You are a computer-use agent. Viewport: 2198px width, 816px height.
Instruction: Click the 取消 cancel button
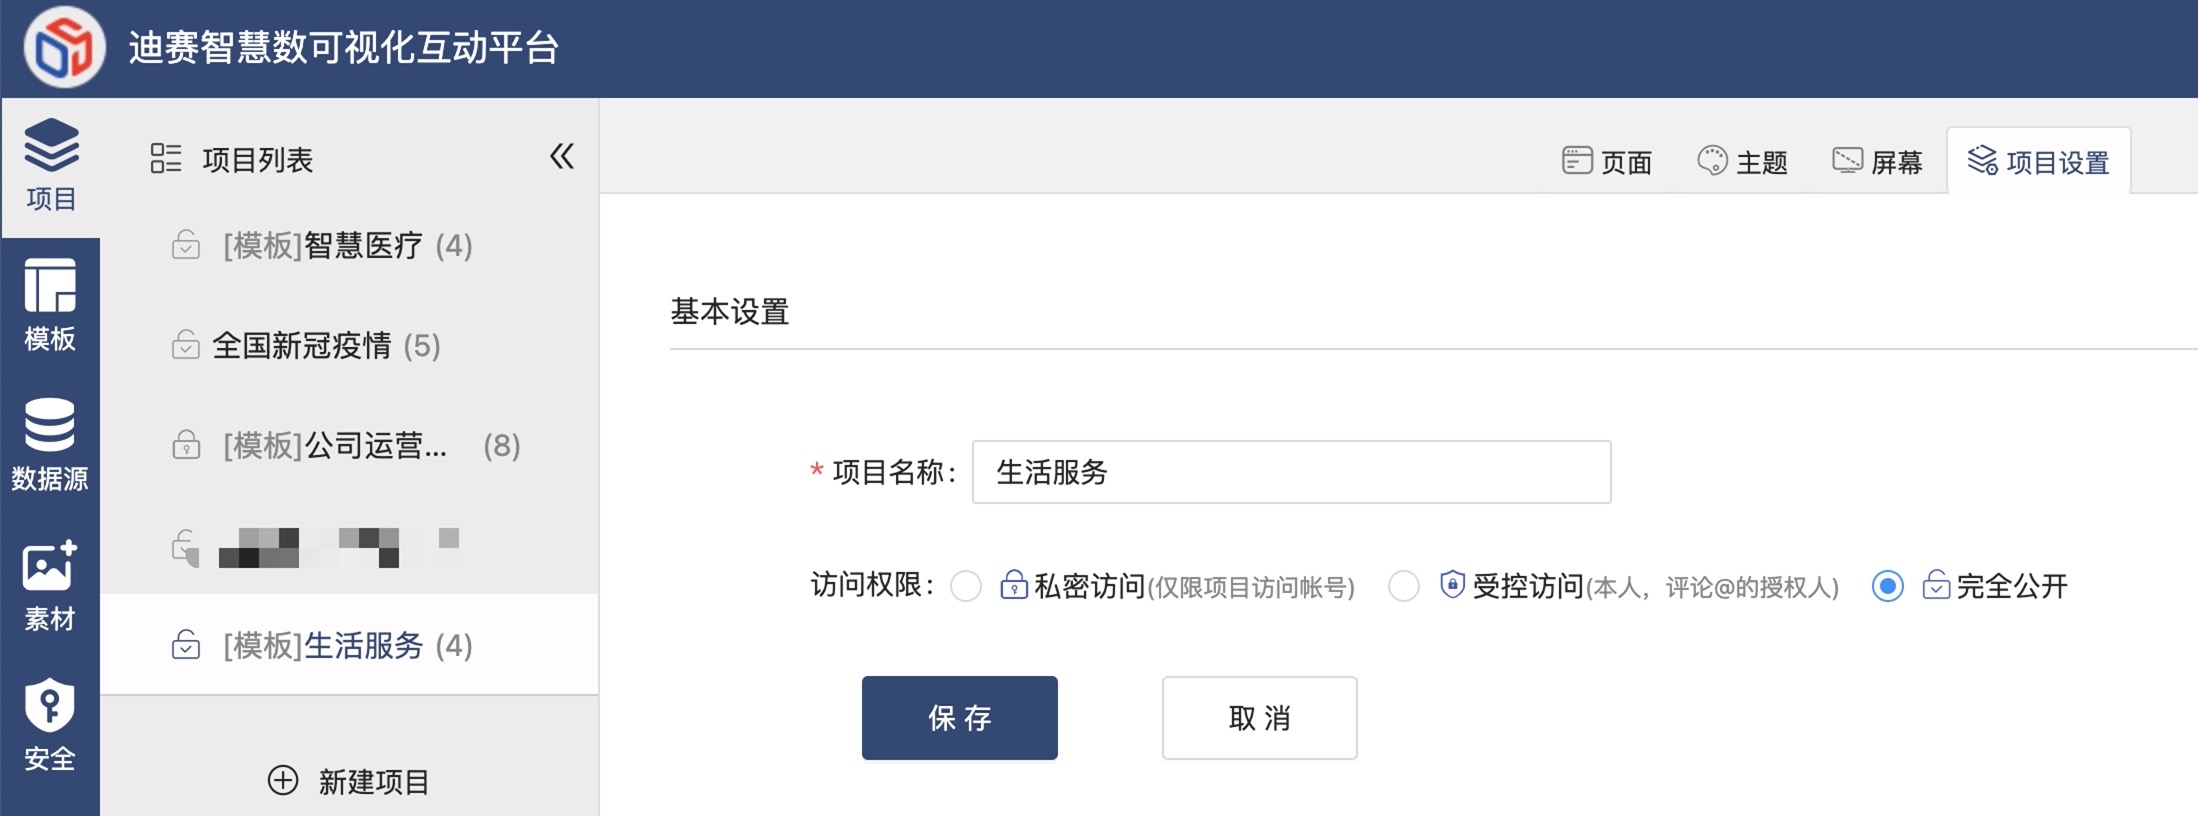pos(1259,717)
